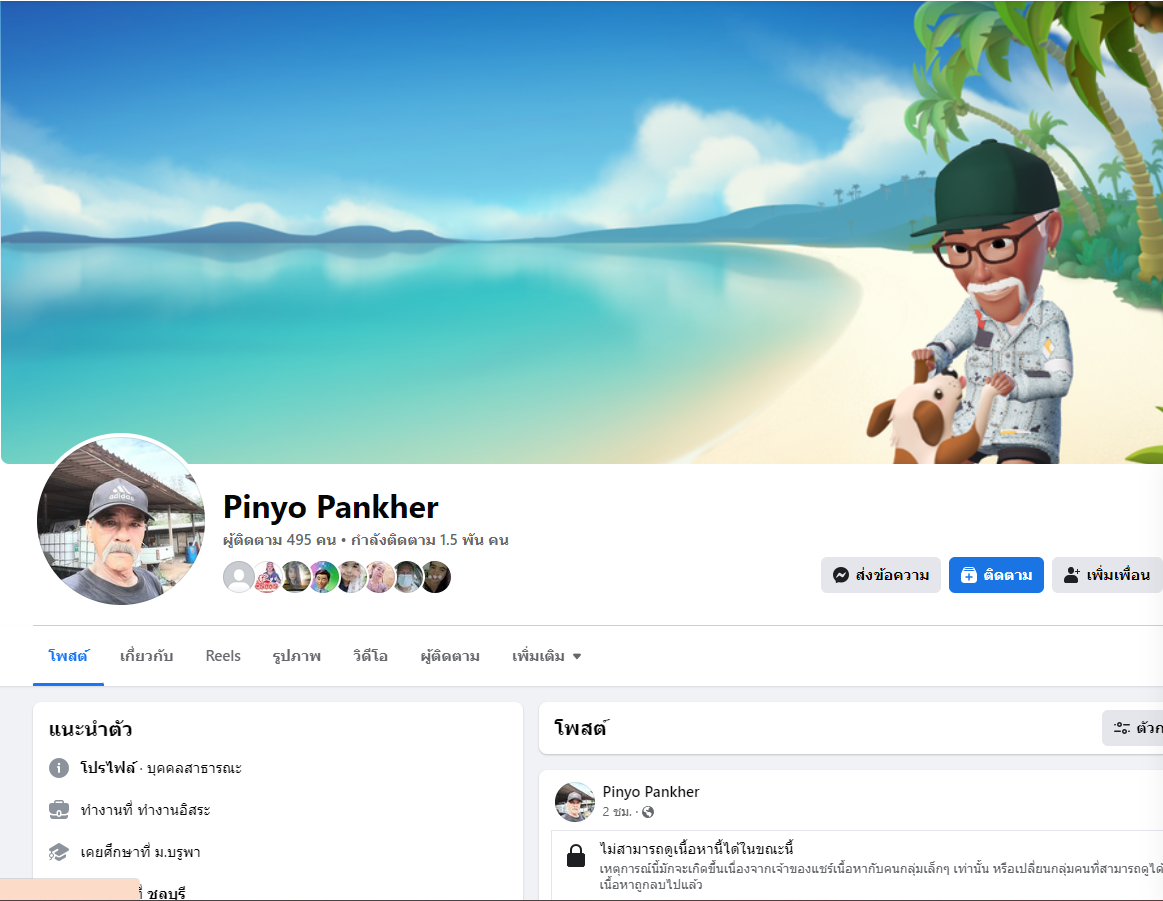Select the วิดีโอ tab
The width and height of the screenshot is (1163, 901).
(x=370, y=656)
